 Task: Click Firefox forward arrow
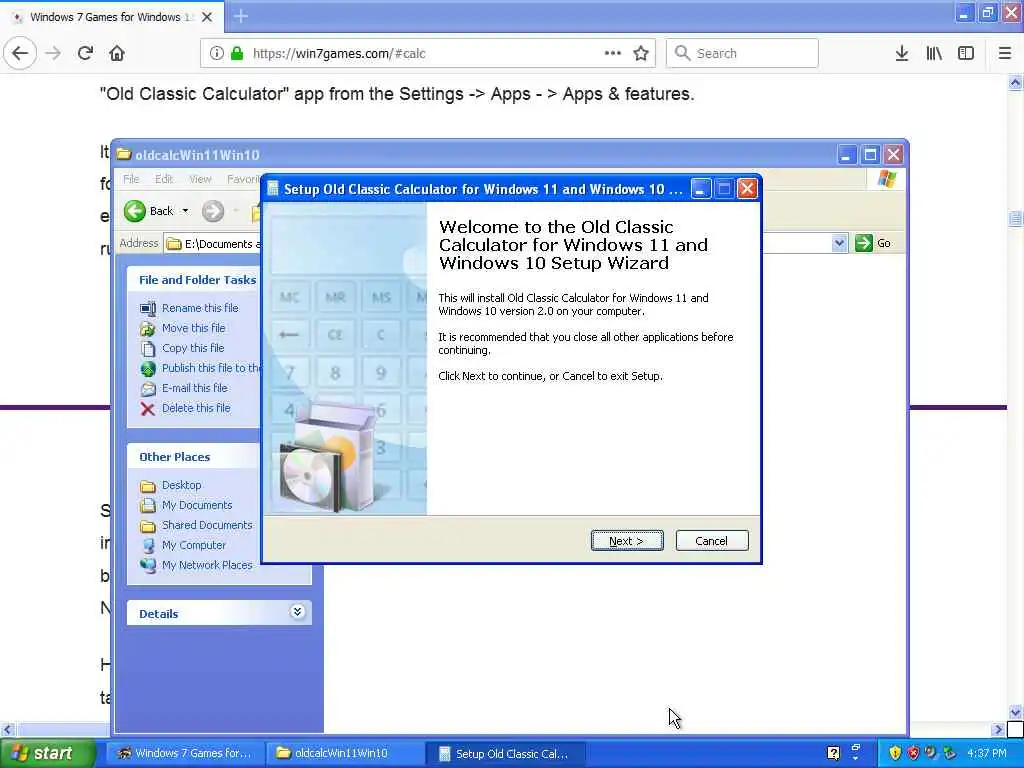(x=54, y=54)
